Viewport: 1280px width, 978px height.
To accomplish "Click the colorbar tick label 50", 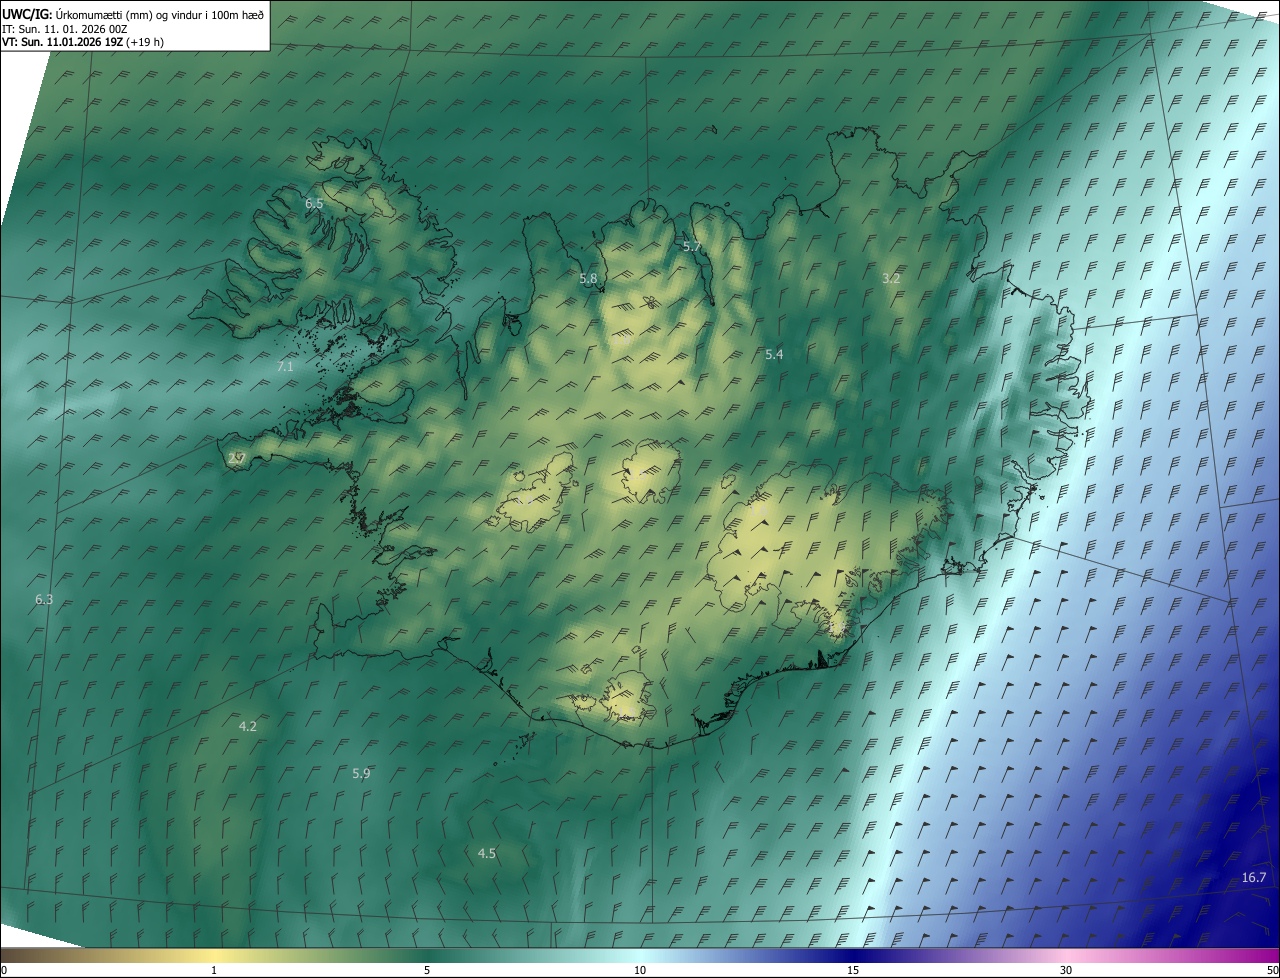I will (1272, 970).
